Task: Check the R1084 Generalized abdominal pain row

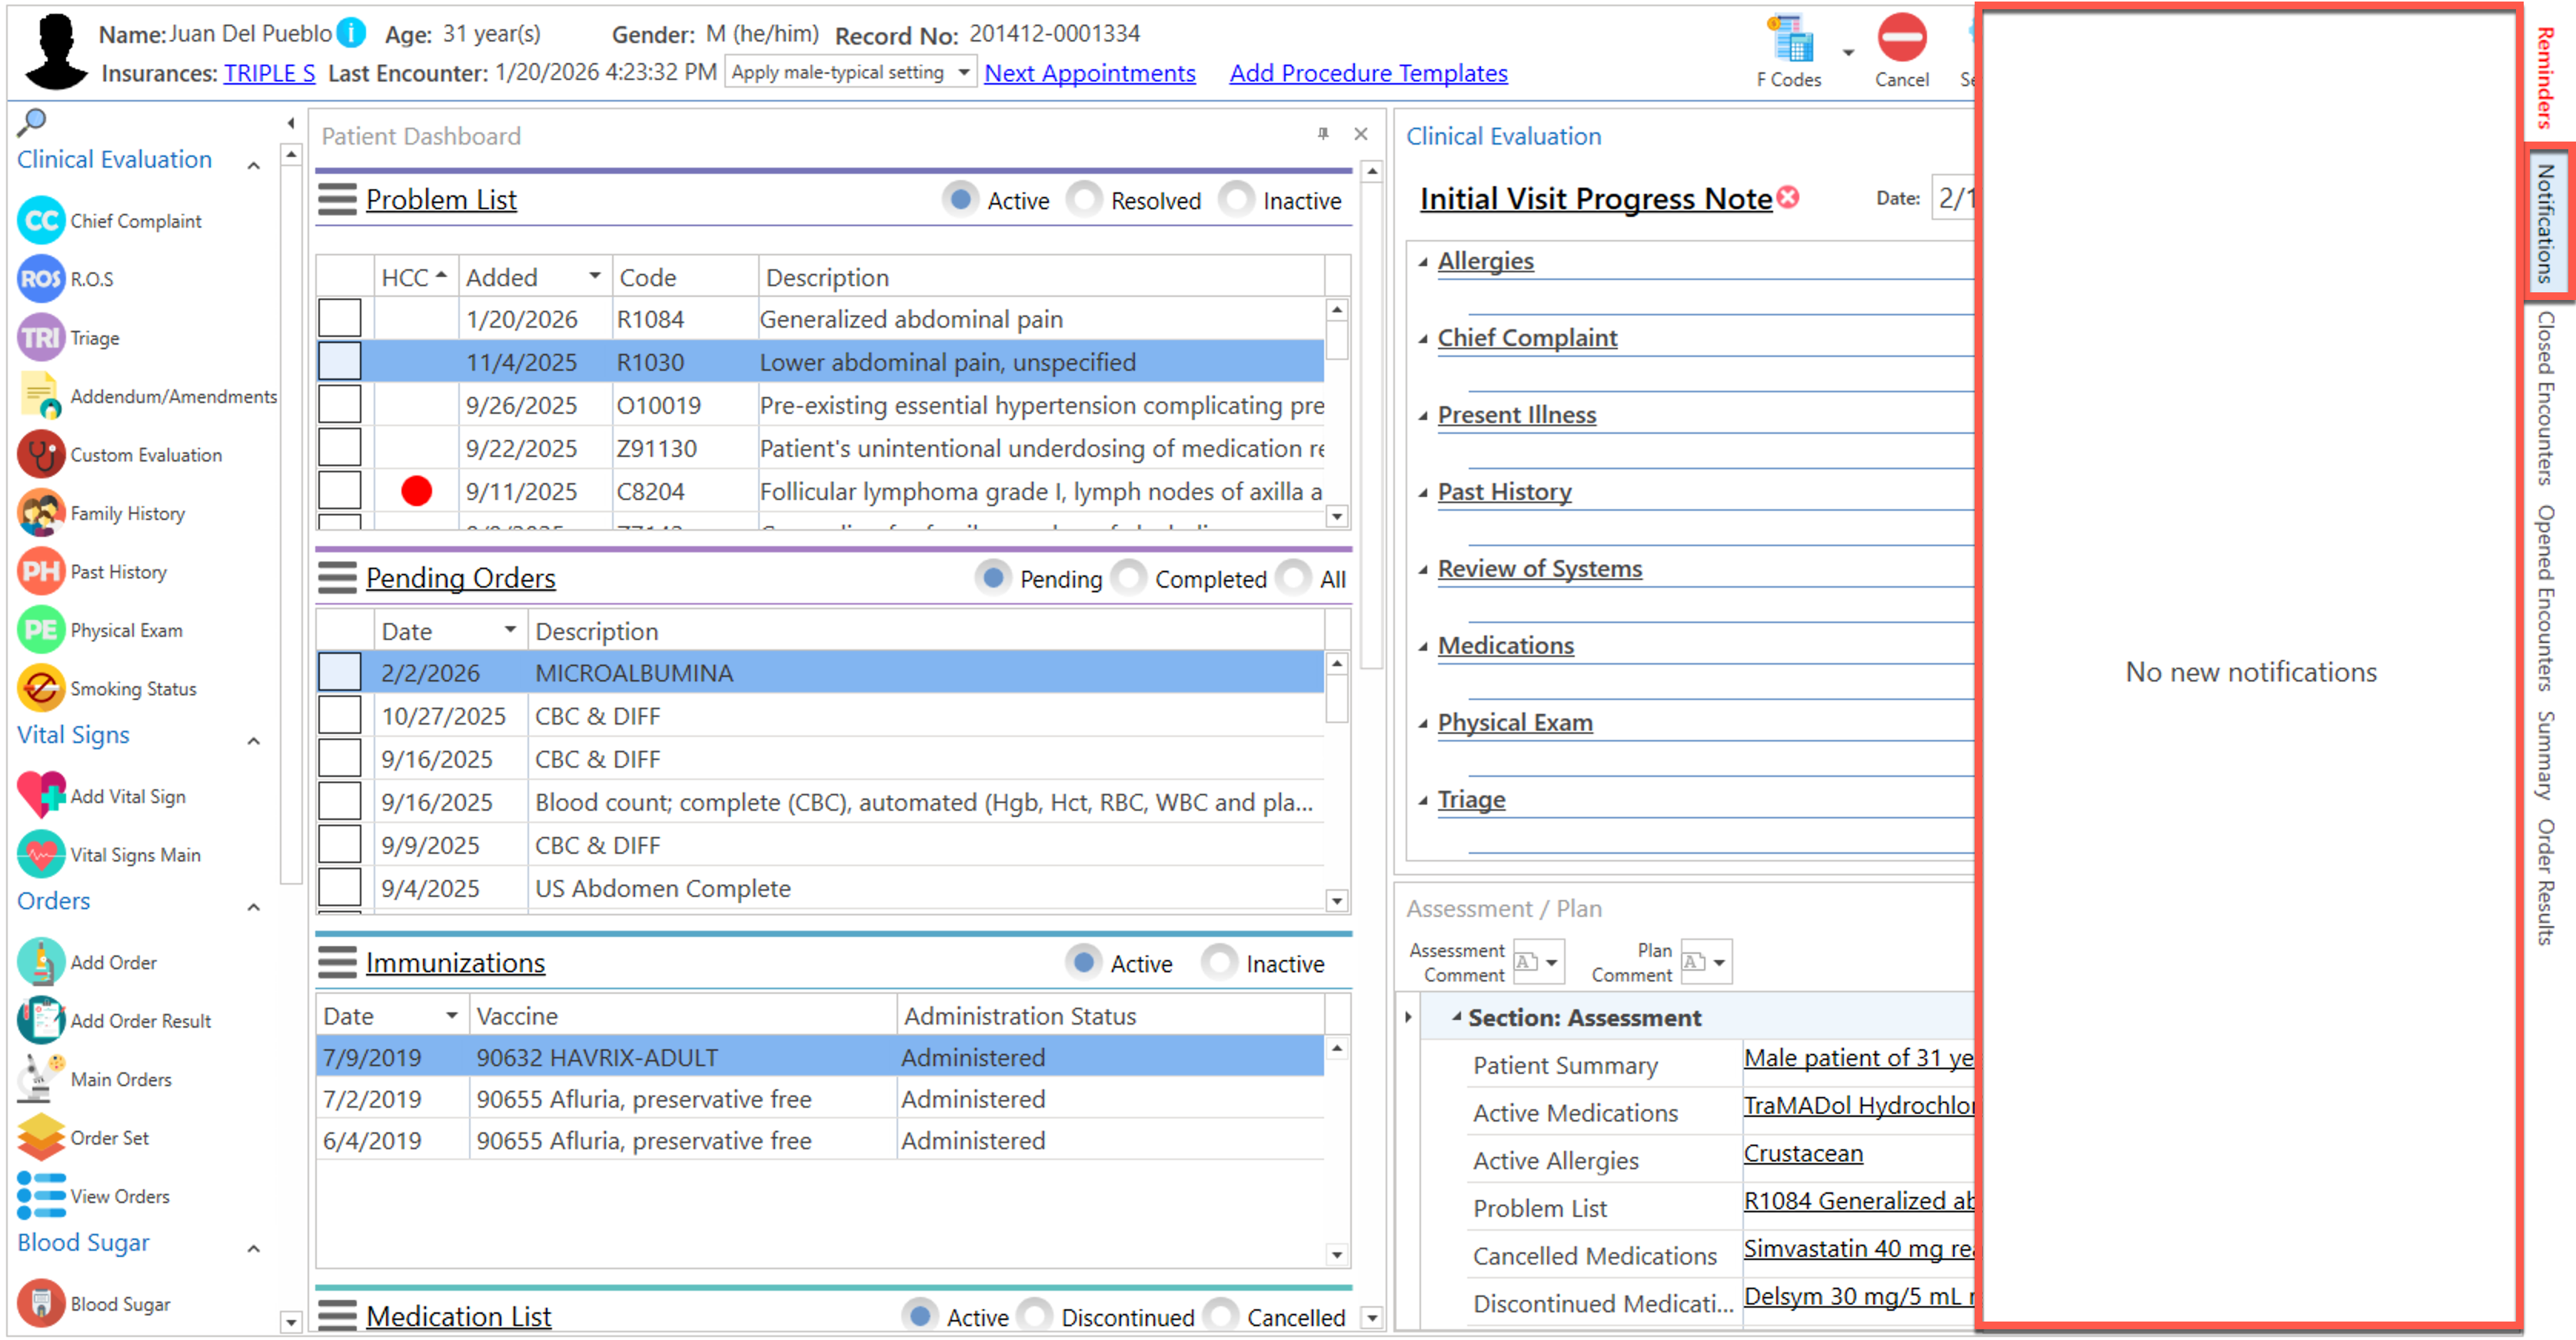Action: pos(340,318)
